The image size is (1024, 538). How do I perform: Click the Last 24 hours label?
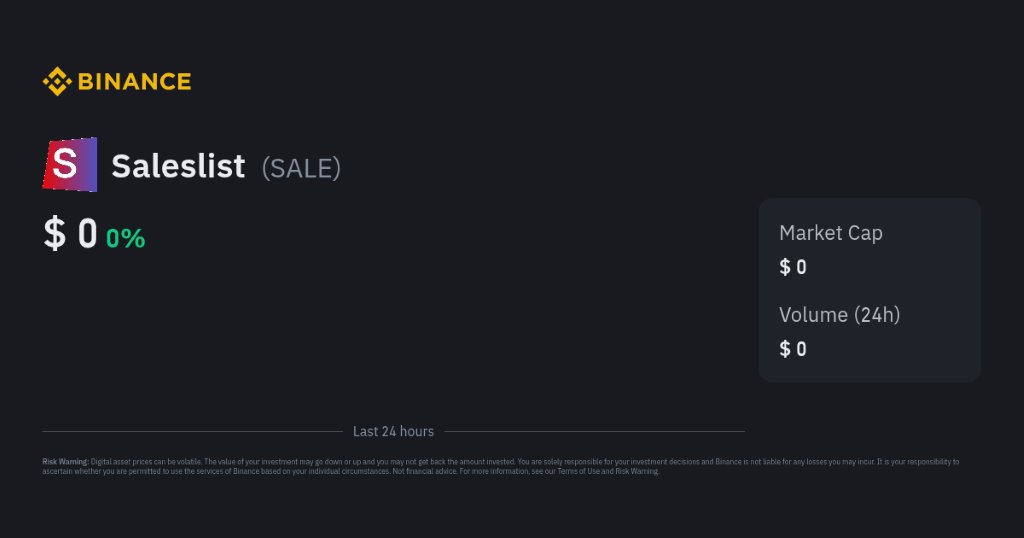(x=393, y=431)
